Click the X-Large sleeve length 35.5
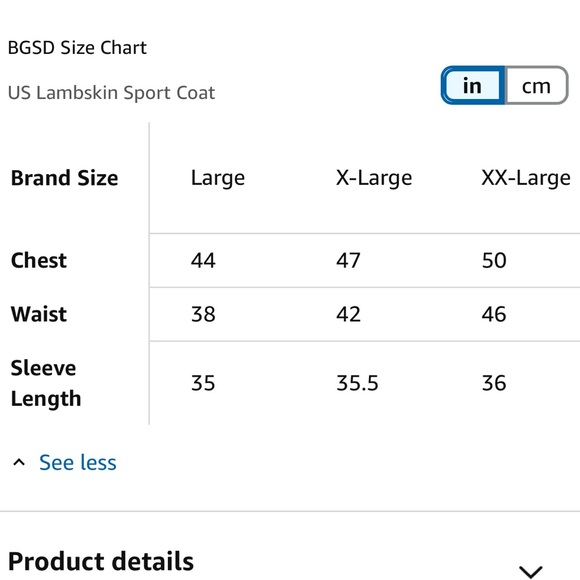 (357, 383)
